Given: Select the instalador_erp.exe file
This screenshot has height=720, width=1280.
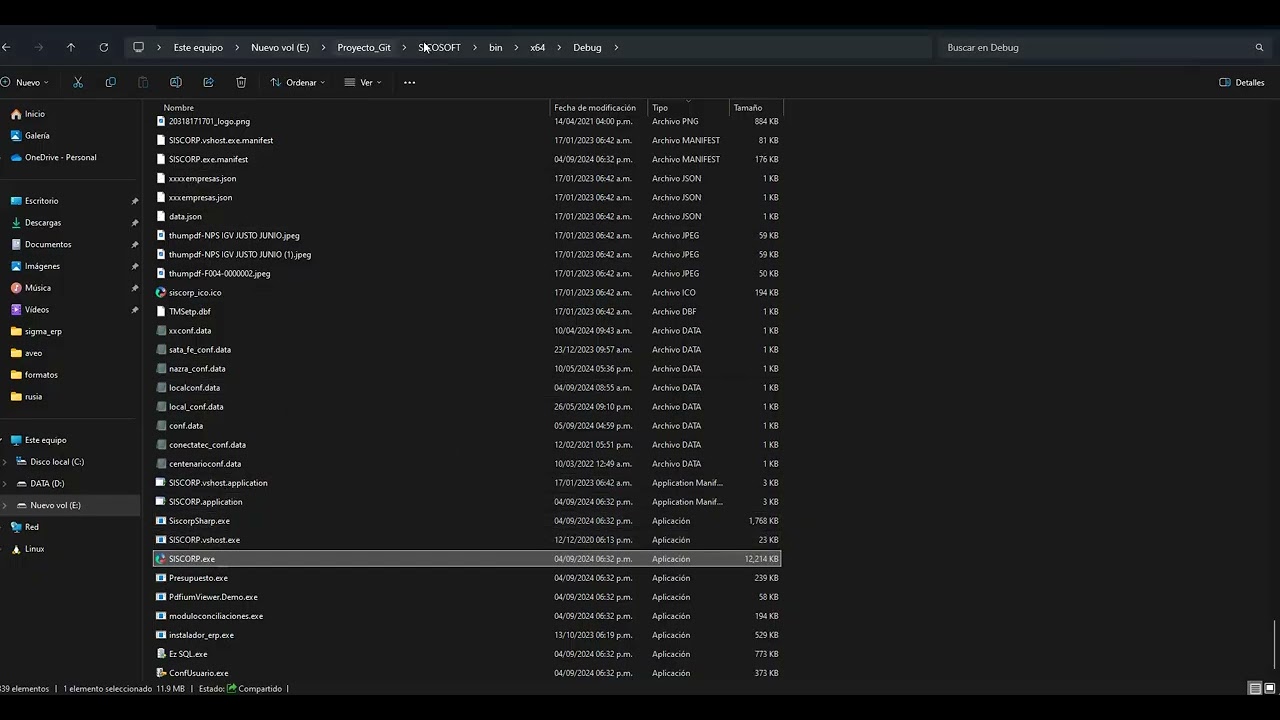Looking at the screenshot, I should (x=201, y=635).
